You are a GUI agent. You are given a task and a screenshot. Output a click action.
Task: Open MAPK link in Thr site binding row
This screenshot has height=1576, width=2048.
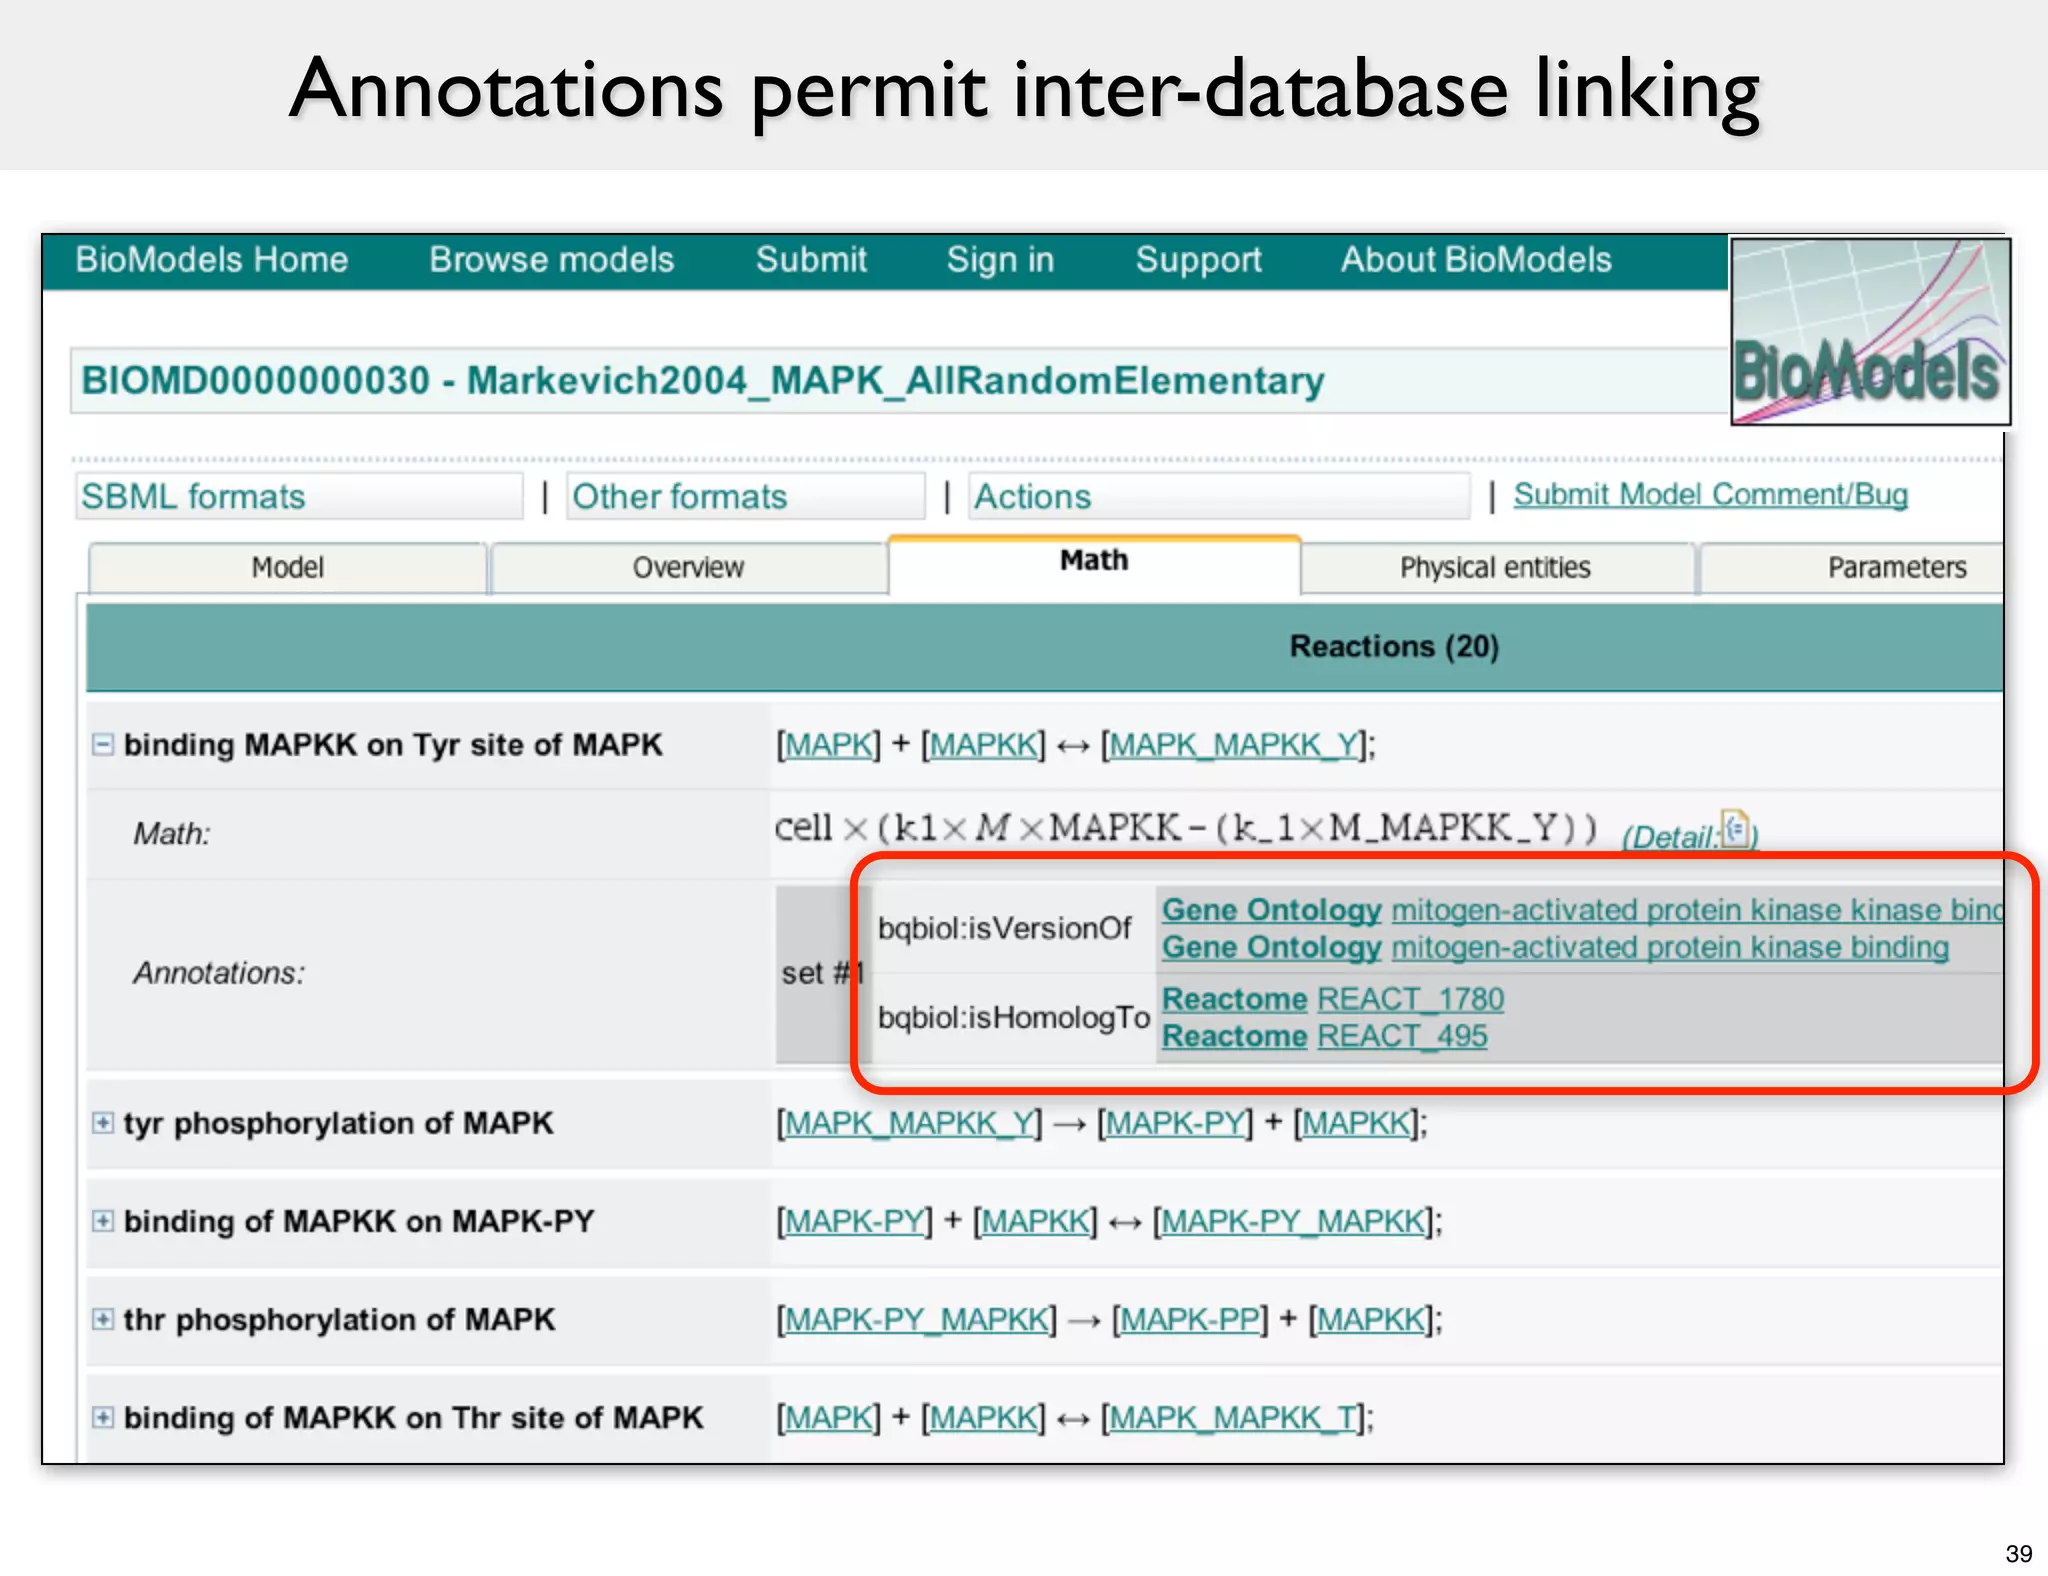828,1417
